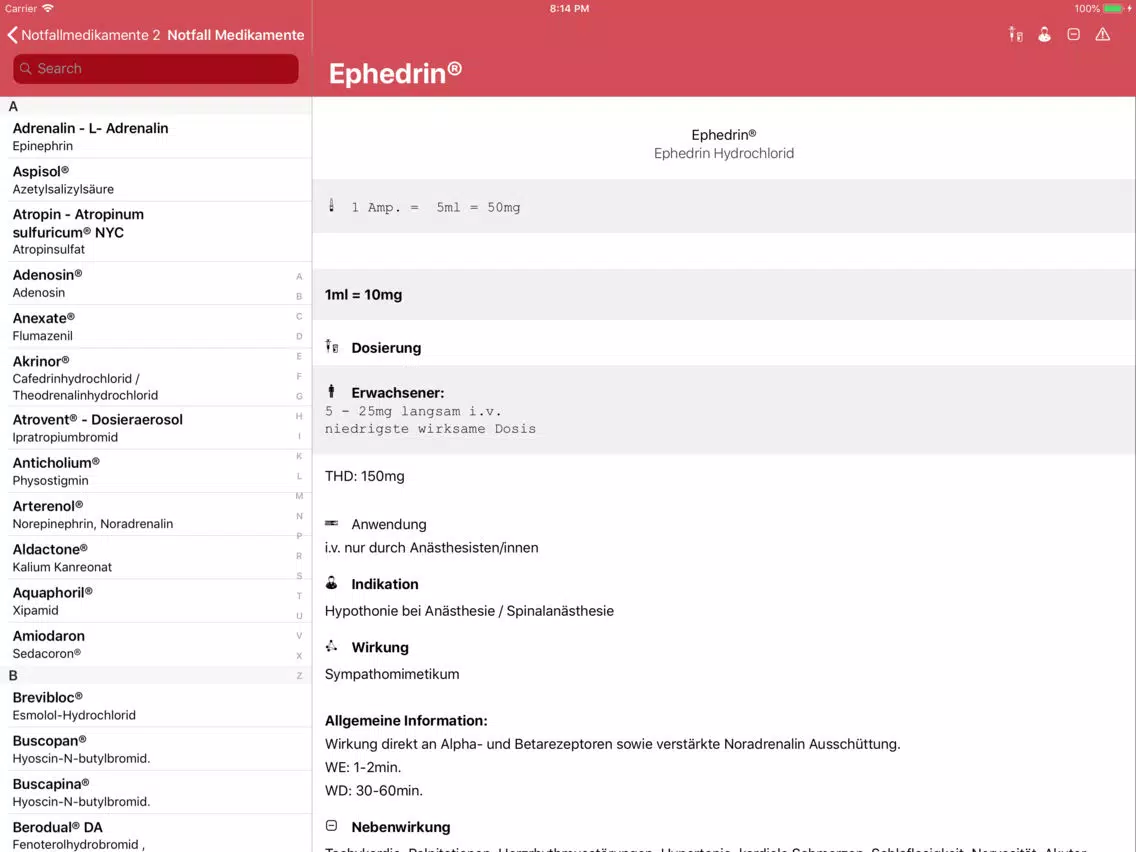Screen dimensions: 1136x852
Task: Jump to index letter N
Action: pos(299,516)
